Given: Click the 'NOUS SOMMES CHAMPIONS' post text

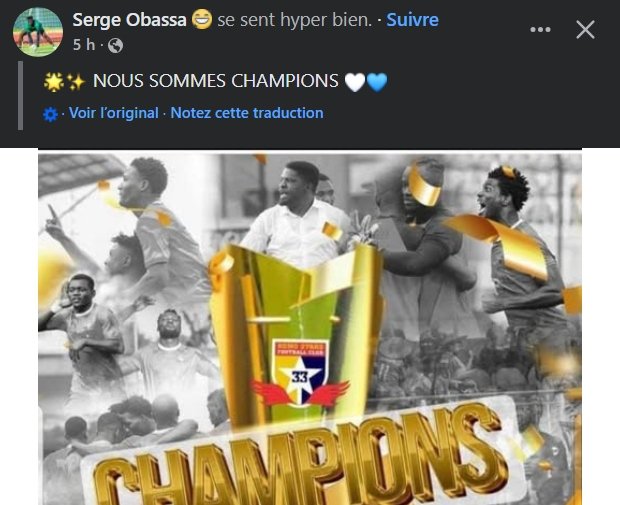Looking at the screenshot, I should pos(215,81).
